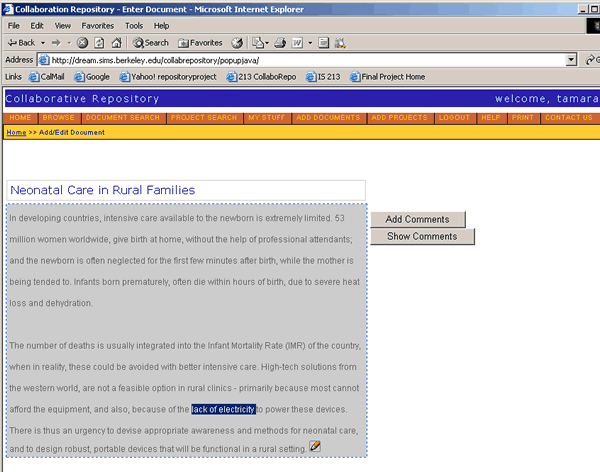
Task: Open PROJECT SEARCH navigation tab
Action: [x=204, y=118]
